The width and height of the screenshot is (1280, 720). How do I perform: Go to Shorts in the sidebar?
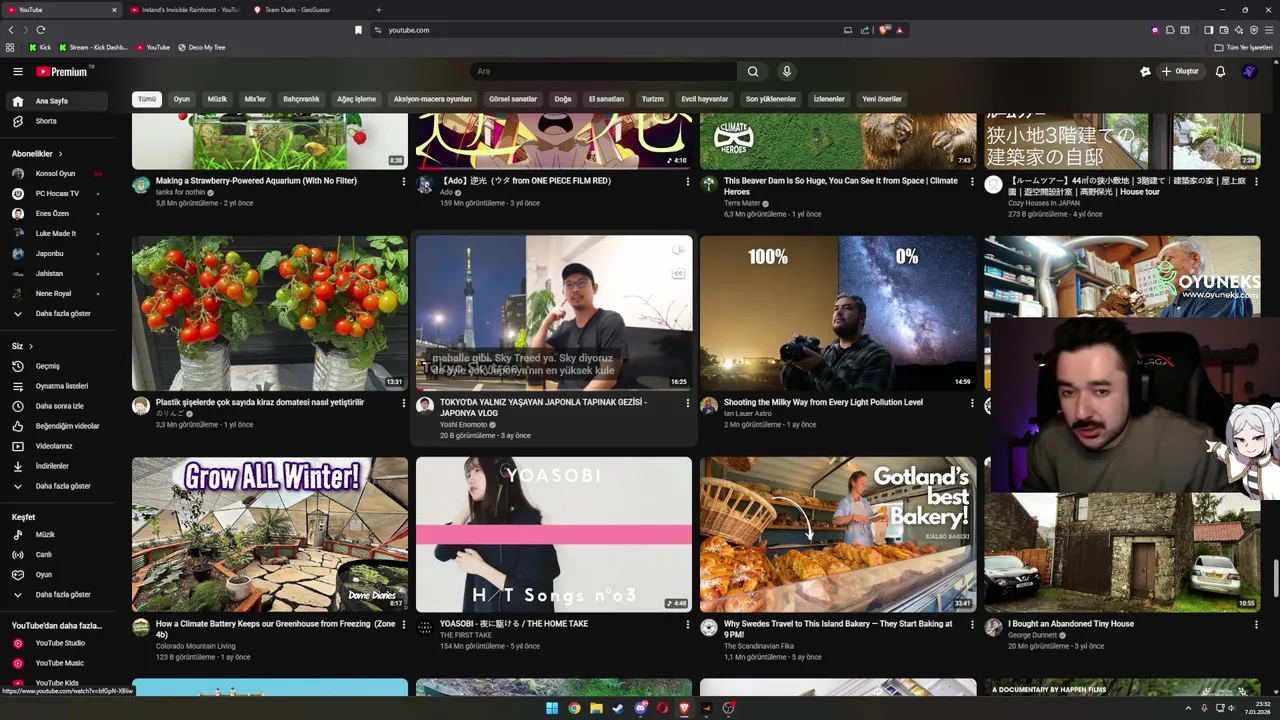[56, 121]
